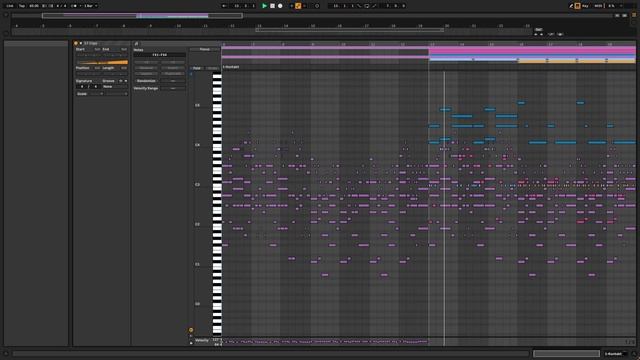Jump to Previous Locator arrow

(x=536, y=34)
